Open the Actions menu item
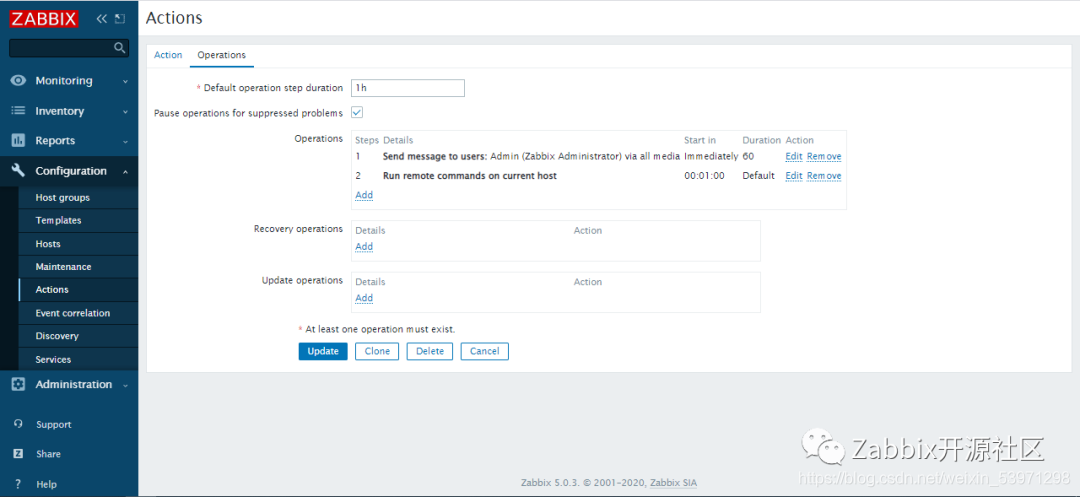 click(x=52, y=290)
